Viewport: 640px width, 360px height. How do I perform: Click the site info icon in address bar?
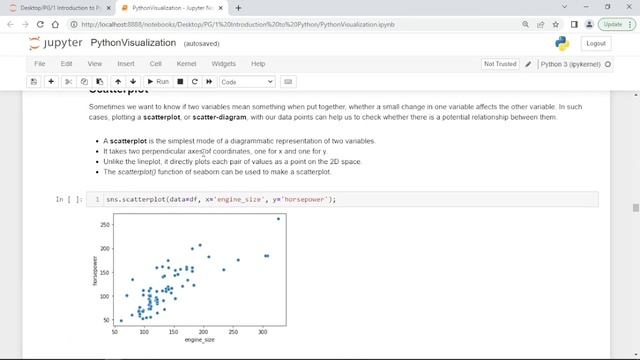click(74, 24)
